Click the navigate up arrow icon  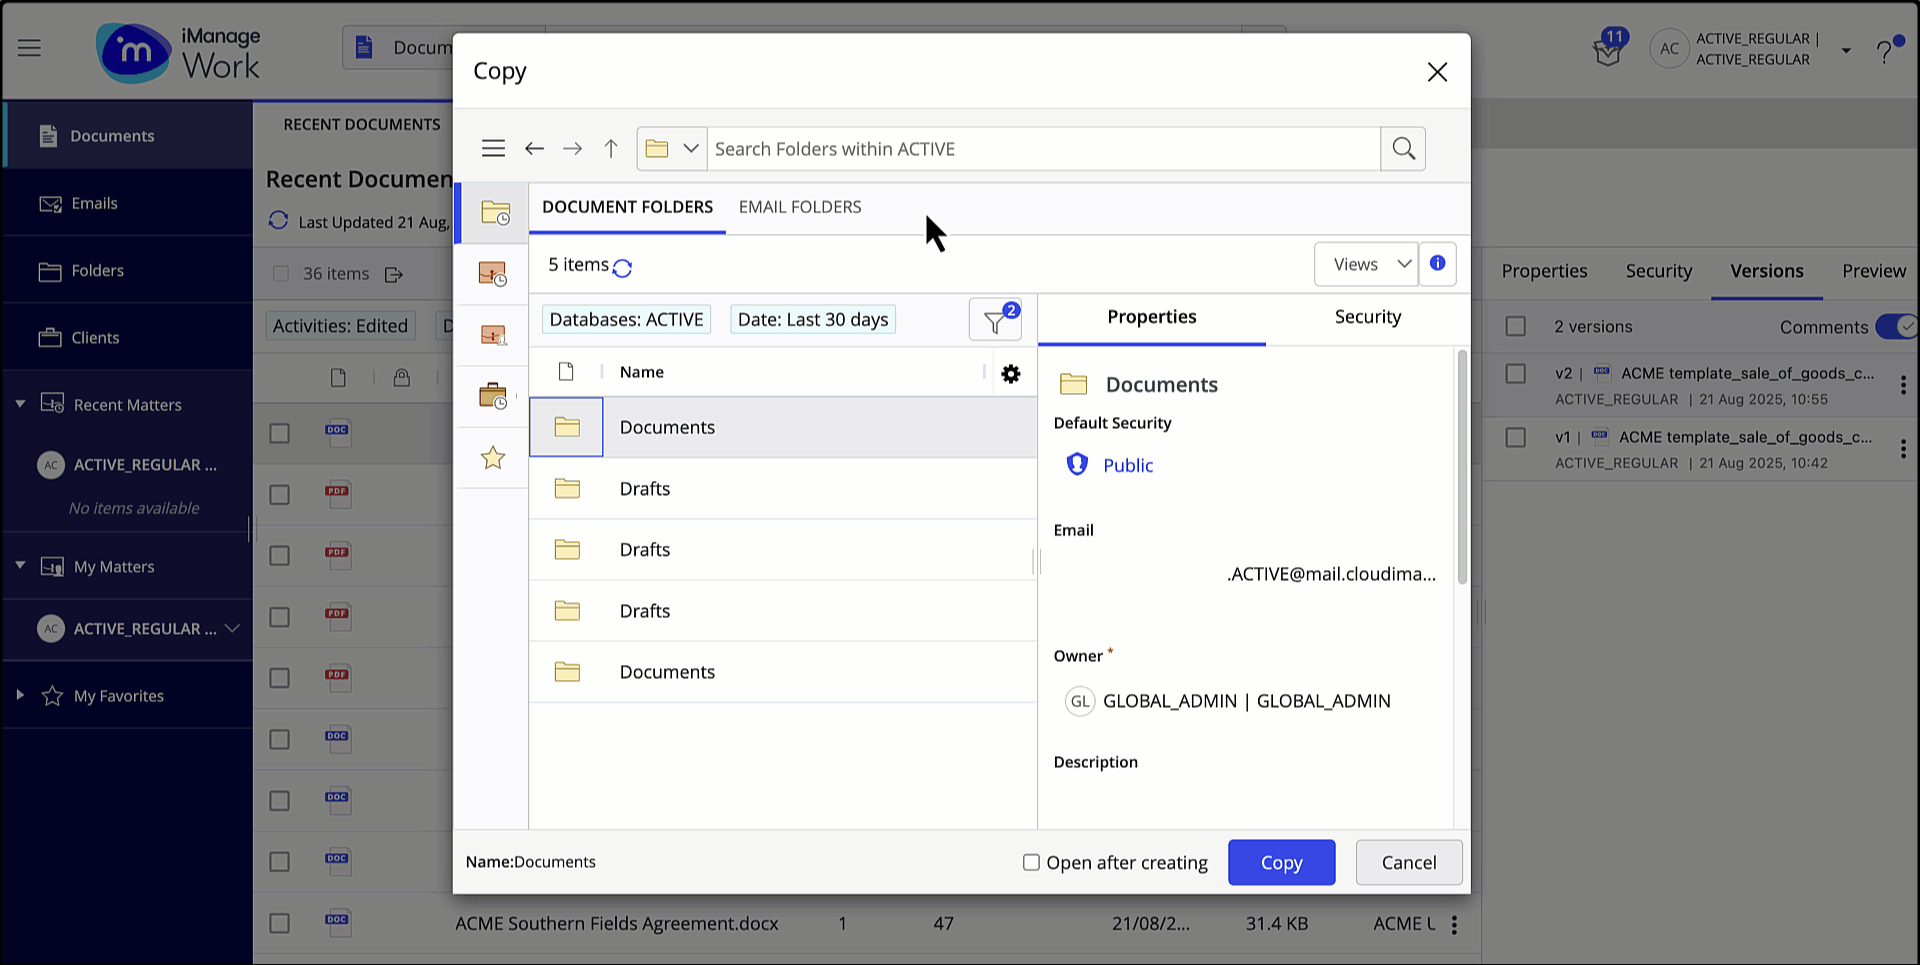click(x=611, y=149)
